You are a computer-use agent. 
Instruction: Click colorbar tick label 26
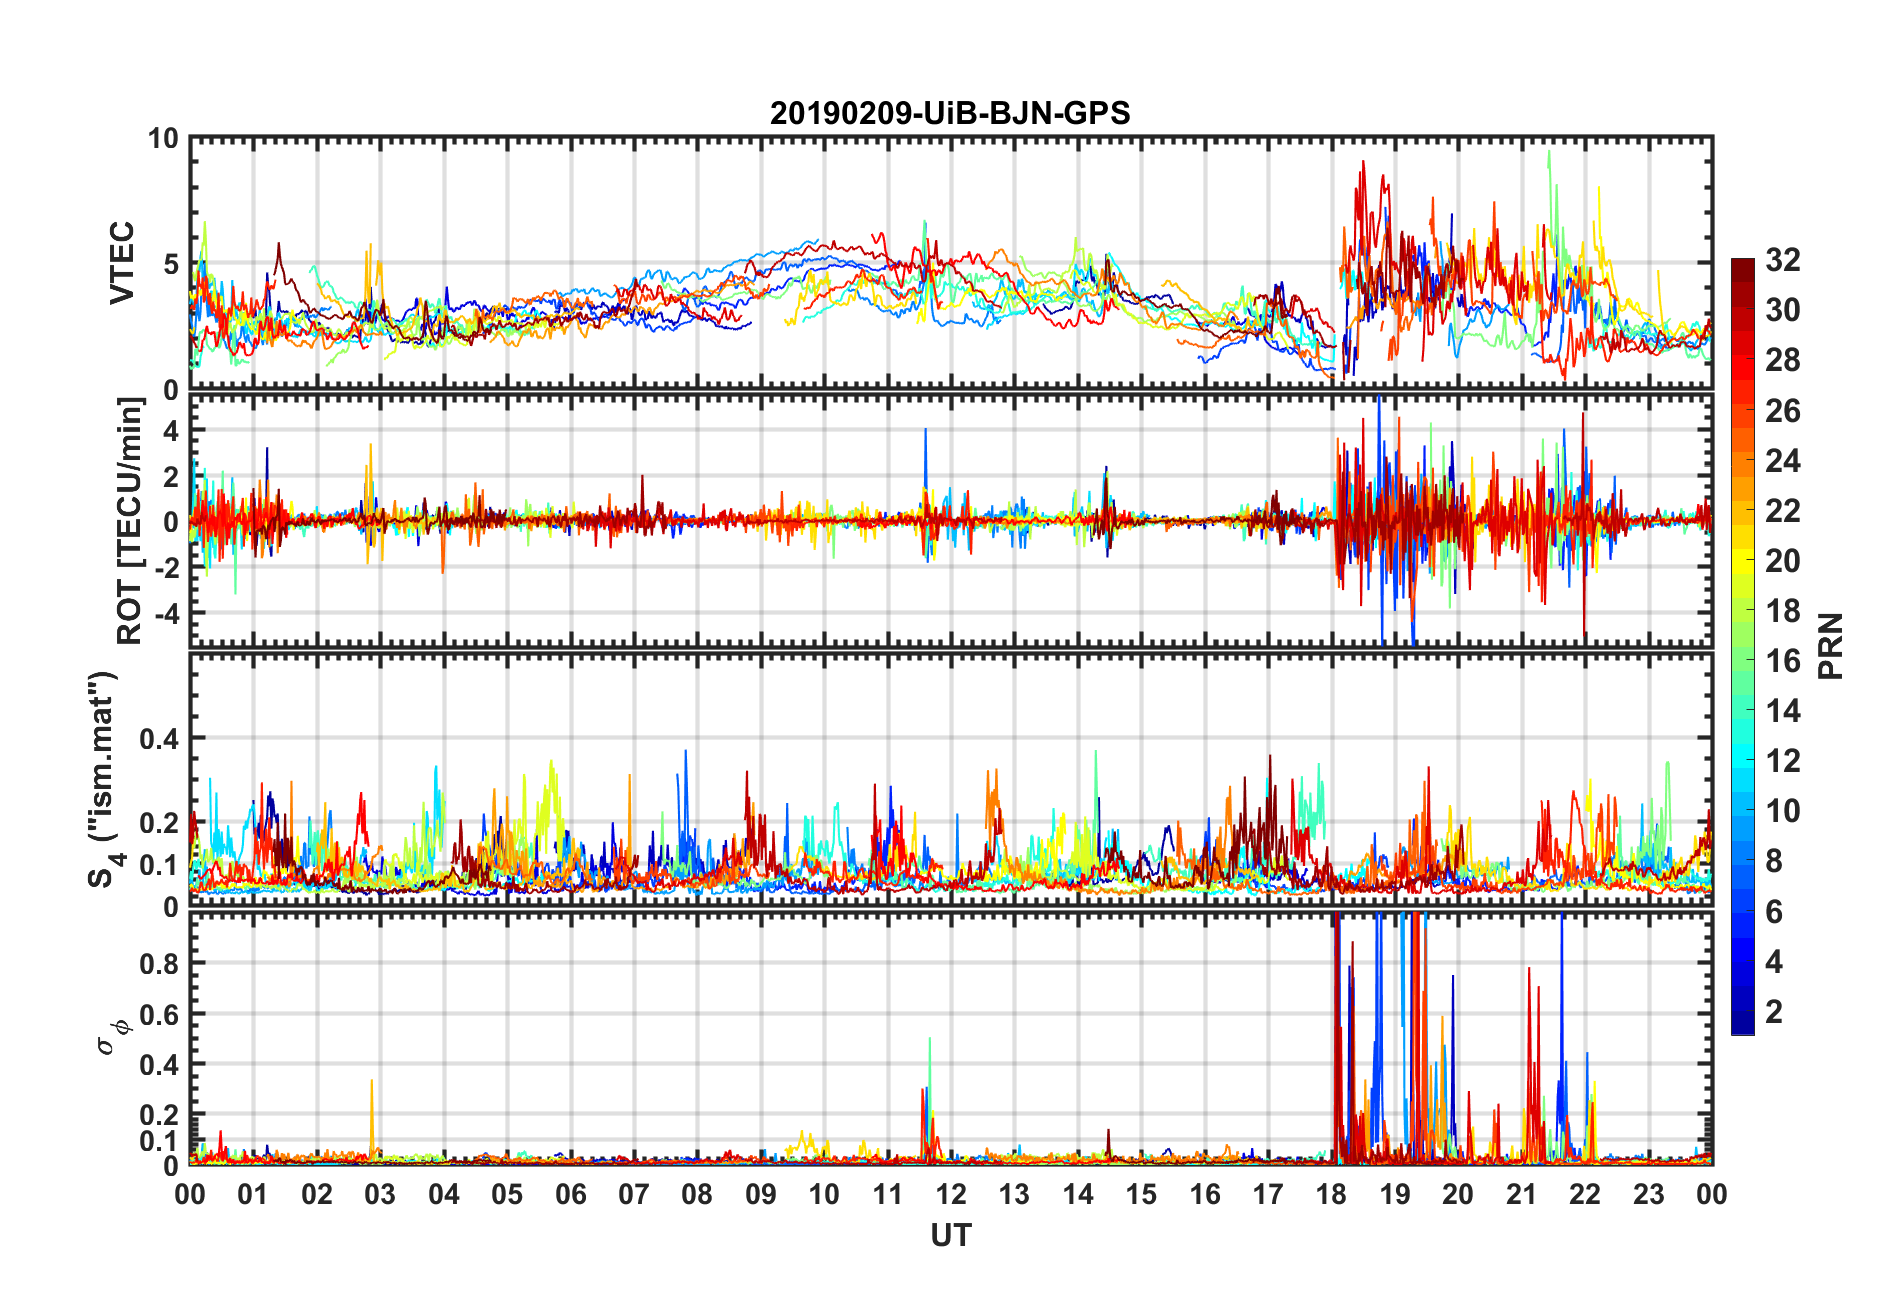(x=1783, y=410)
